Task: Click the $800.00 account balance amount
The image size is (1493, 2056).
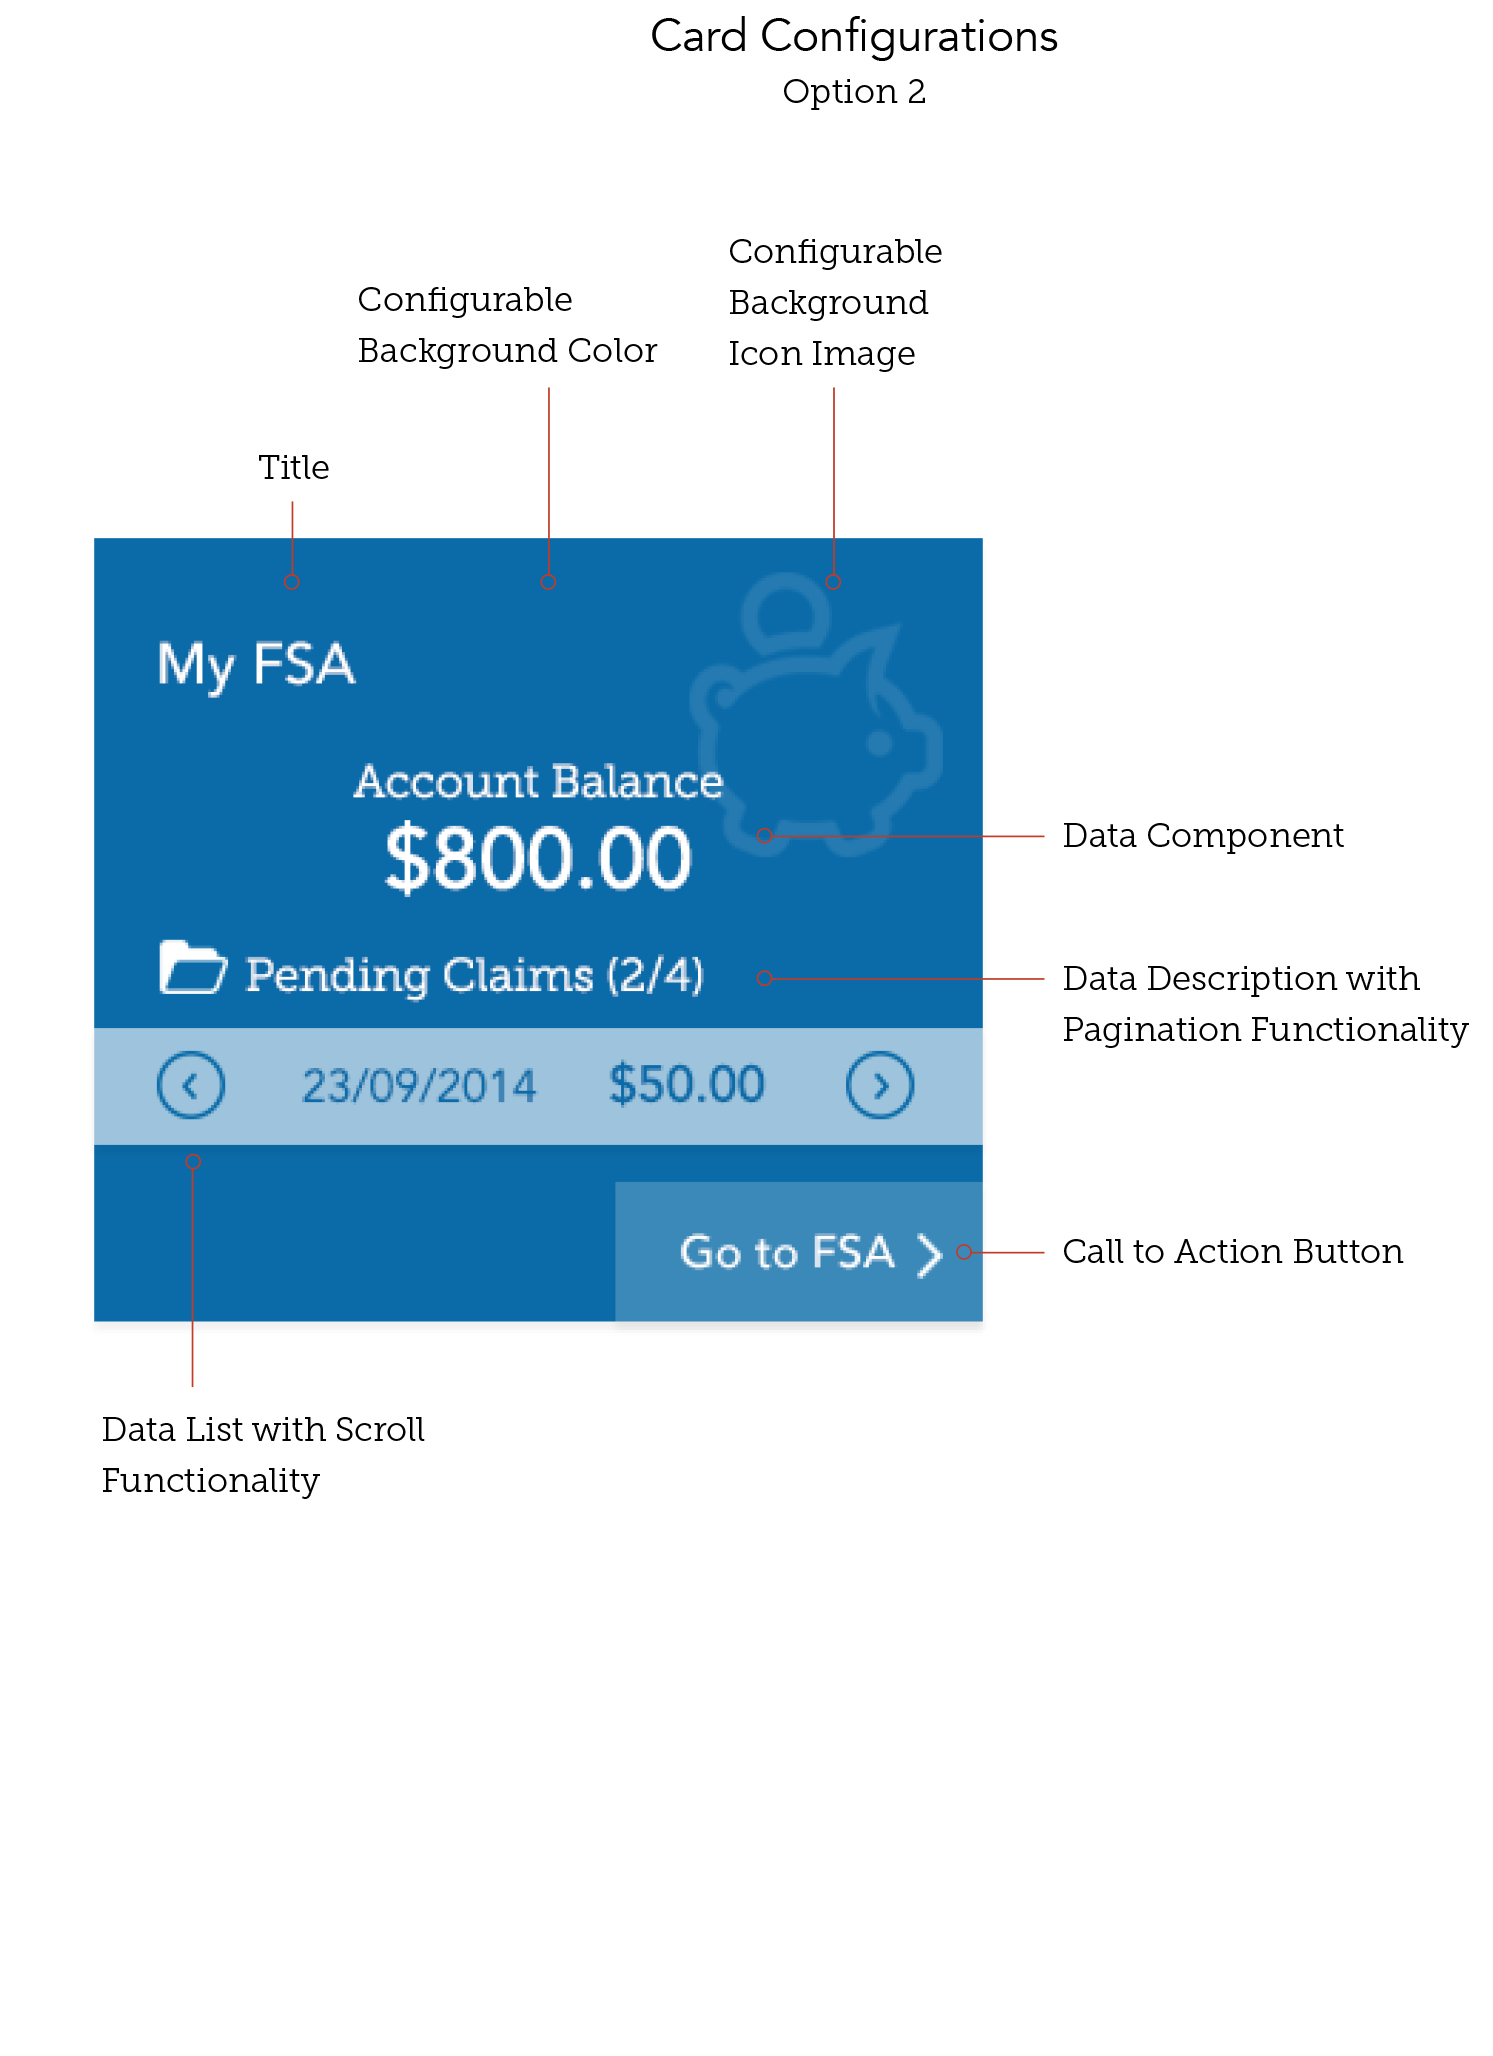Action: point(538,858)
